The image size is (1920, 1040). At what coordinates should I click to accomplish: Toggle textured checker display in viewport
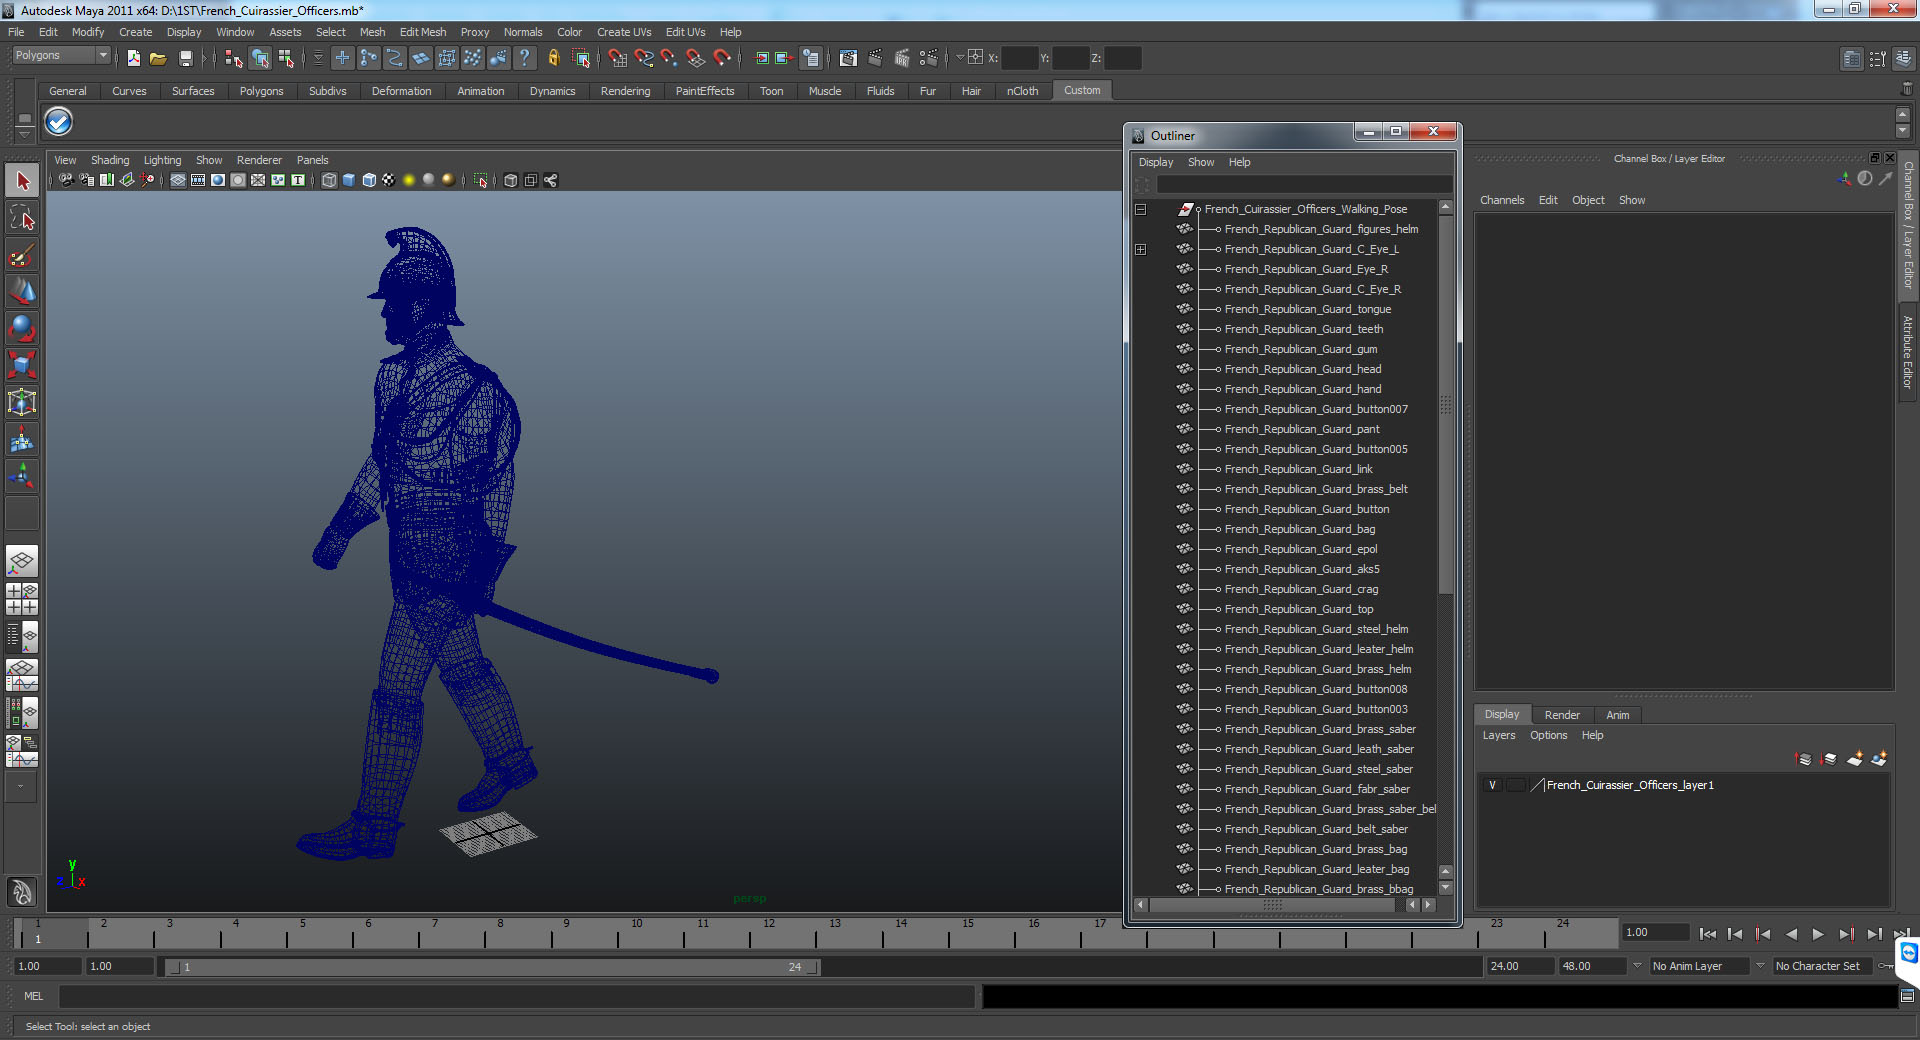tap(388, 180)
